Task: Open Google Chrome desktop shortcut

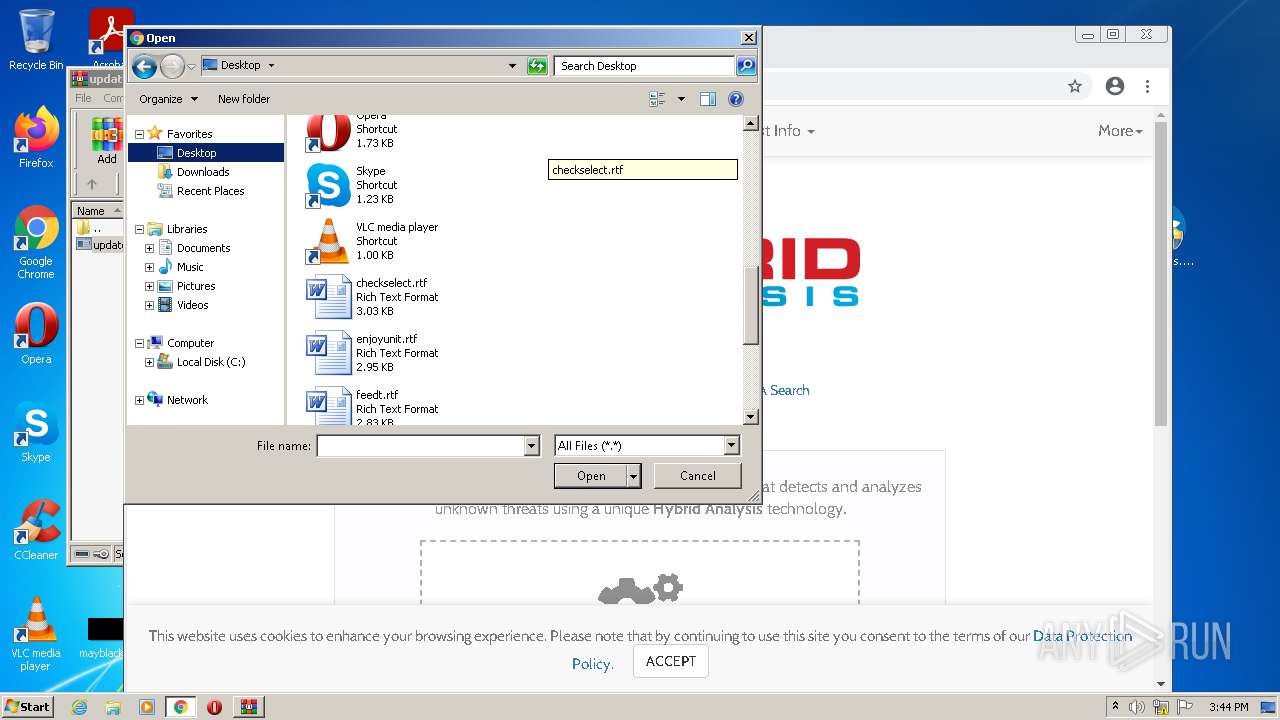Action: [x=36, y=243]
